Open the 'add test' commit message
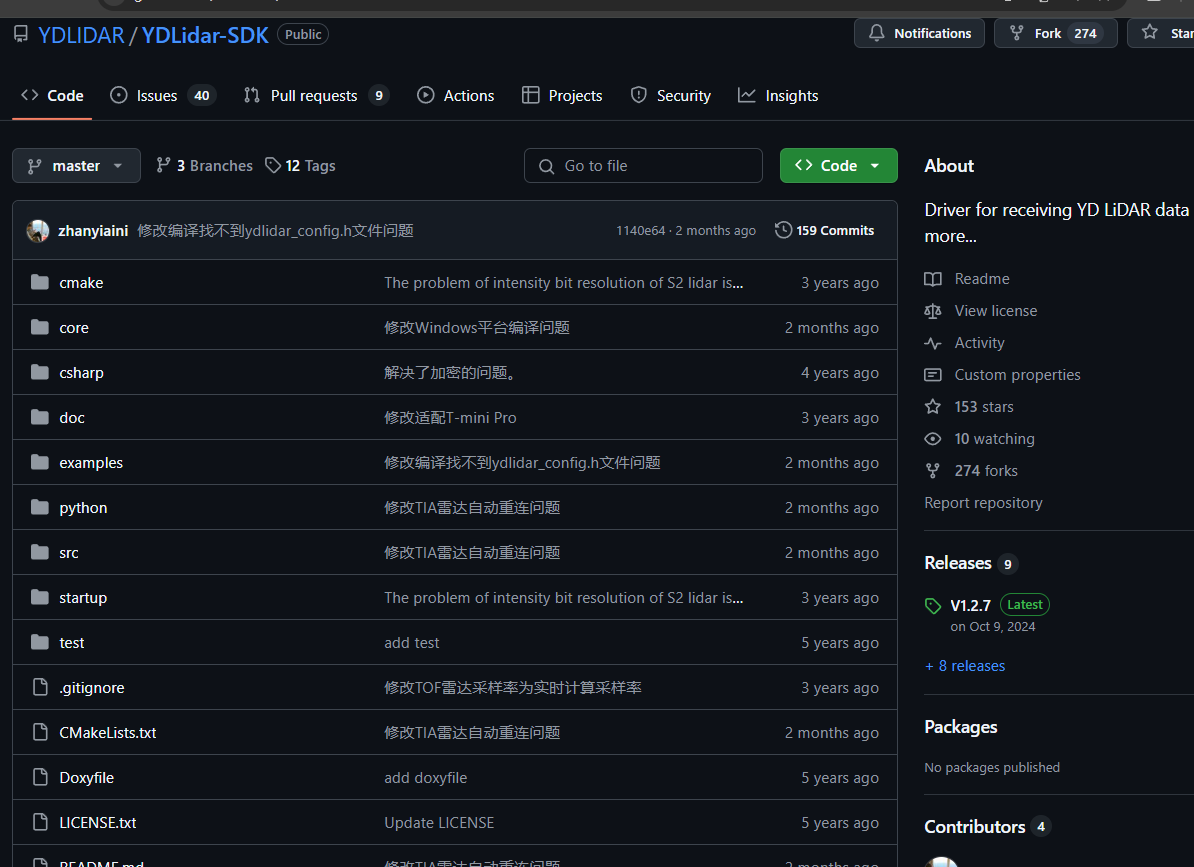1194x867 pixels. click(411, 642)
